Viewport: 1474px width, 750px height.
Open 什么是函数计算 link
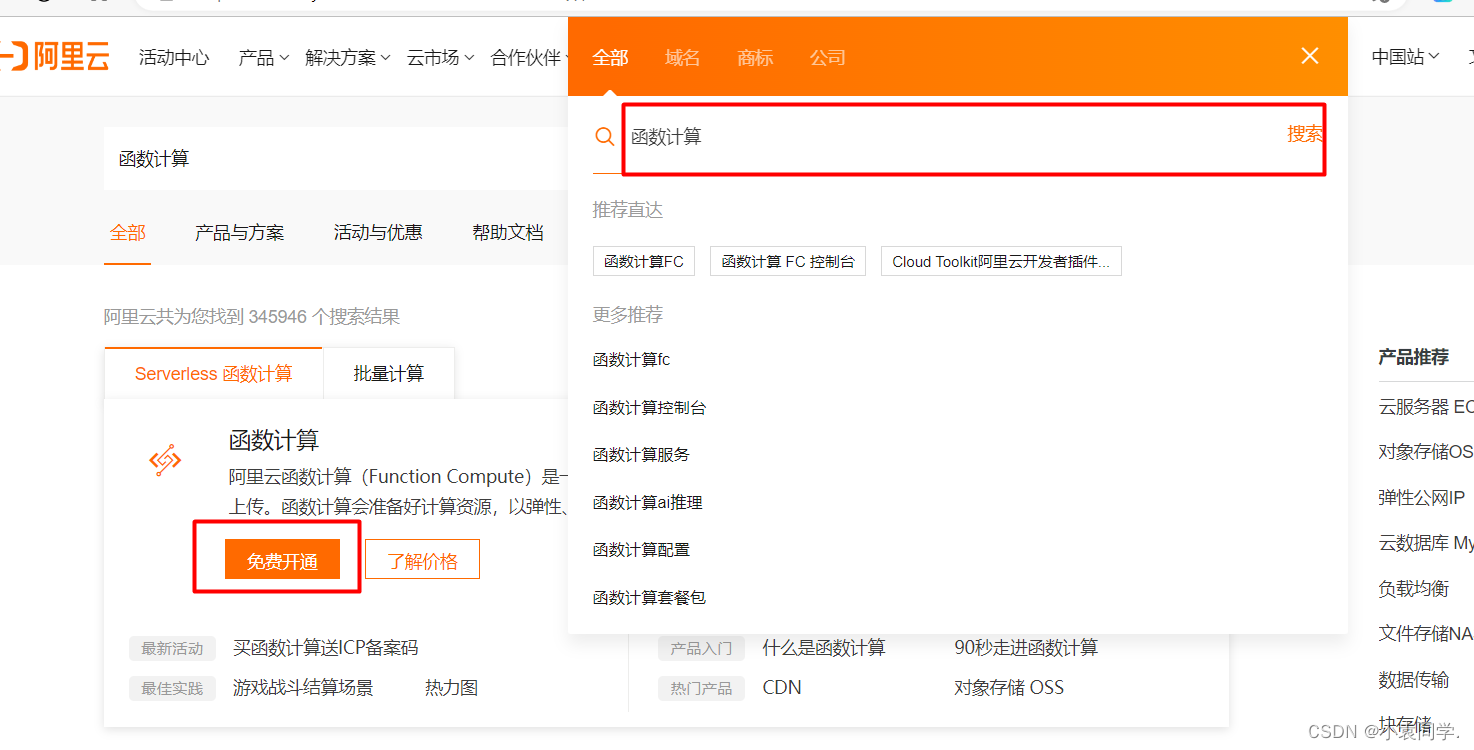(x=824, y=648)
